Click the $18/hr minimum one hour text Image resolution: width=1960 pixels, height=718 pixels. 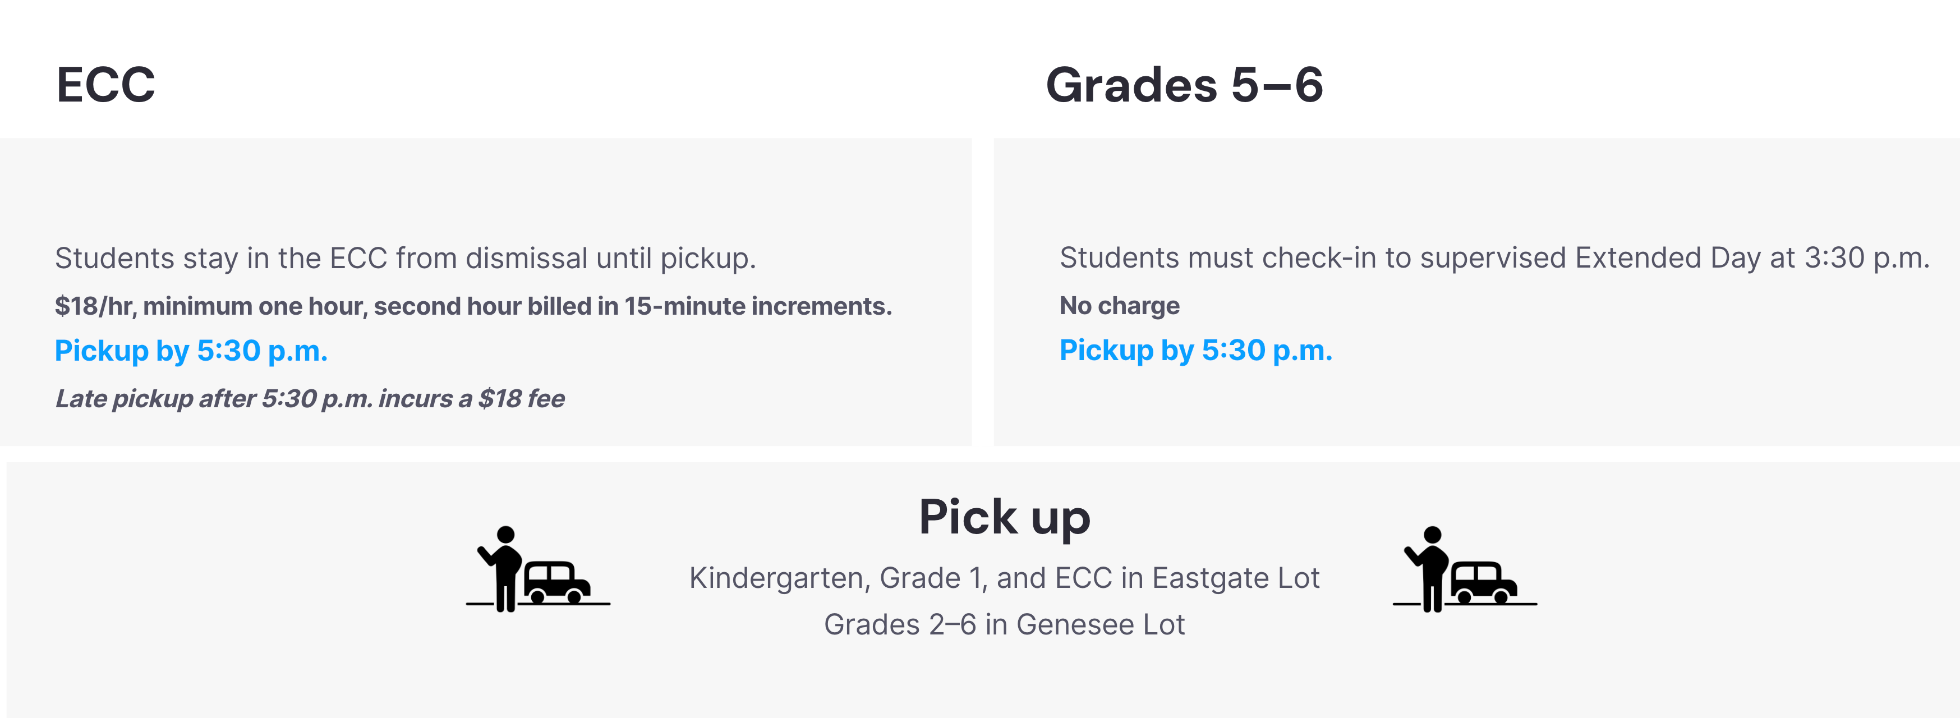click(473, 306)
